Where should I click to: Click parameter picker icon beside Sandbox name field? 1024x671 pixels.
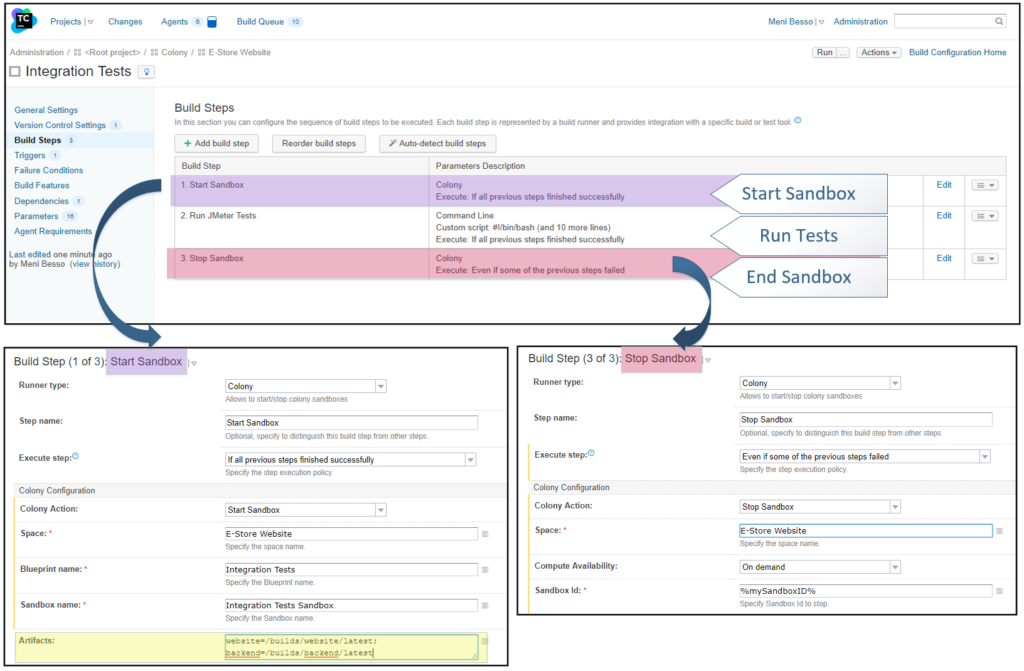(485, 606)
